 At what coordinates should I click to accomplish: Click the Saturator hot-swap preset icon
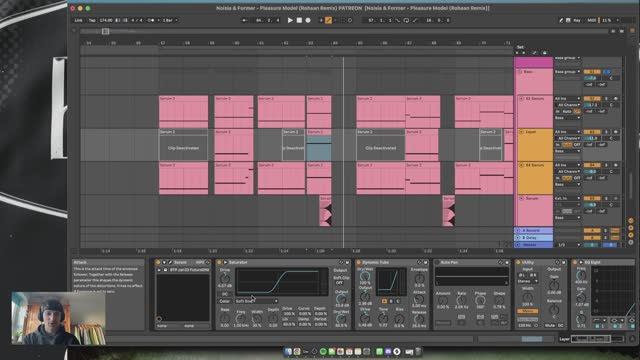point(341,262)
